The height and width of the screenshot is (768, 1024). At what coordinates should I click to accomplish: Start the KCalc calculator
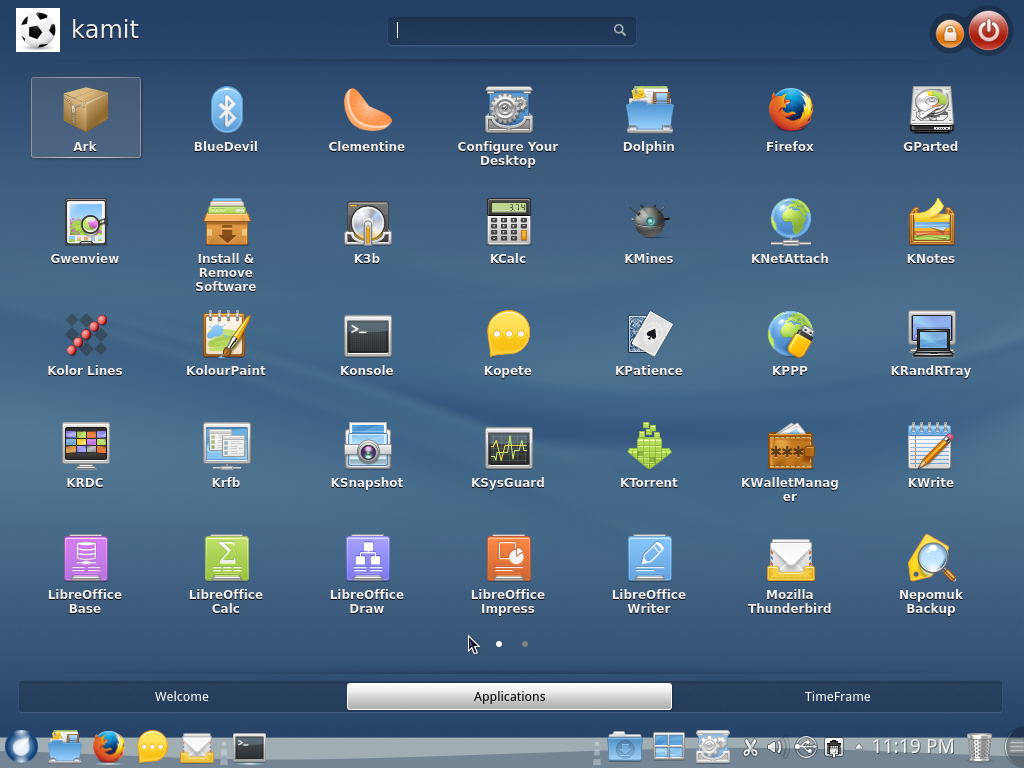[x=507, y=223]
